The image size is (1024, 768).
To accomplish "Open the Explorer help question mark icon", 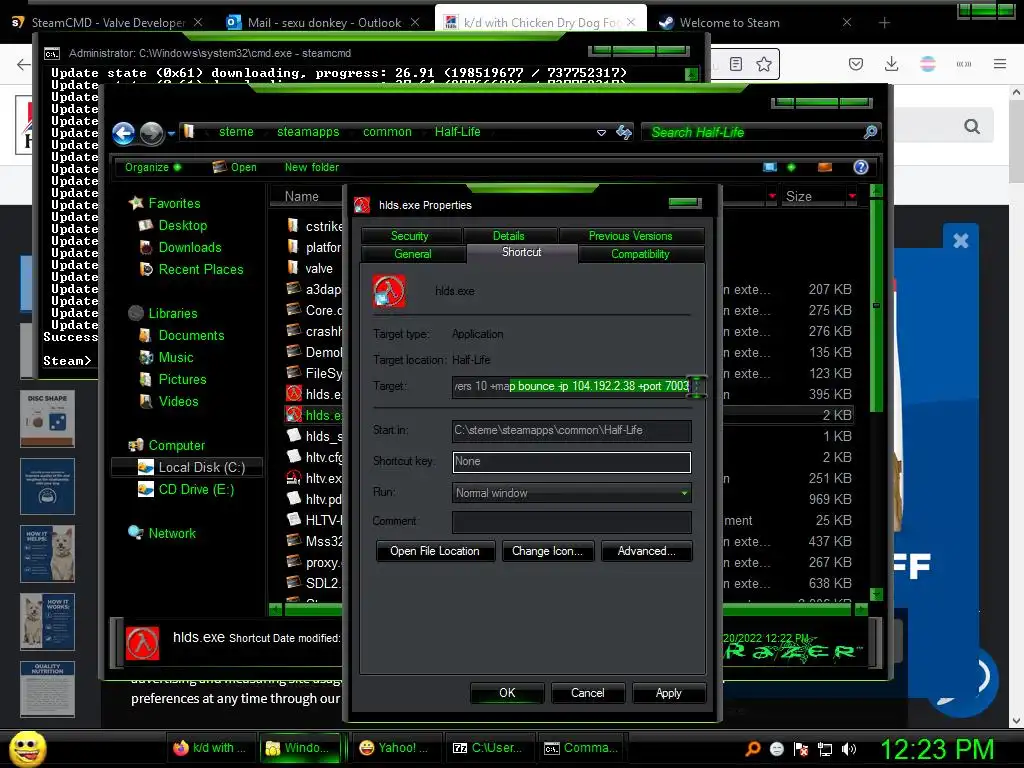I will point(861,167).
